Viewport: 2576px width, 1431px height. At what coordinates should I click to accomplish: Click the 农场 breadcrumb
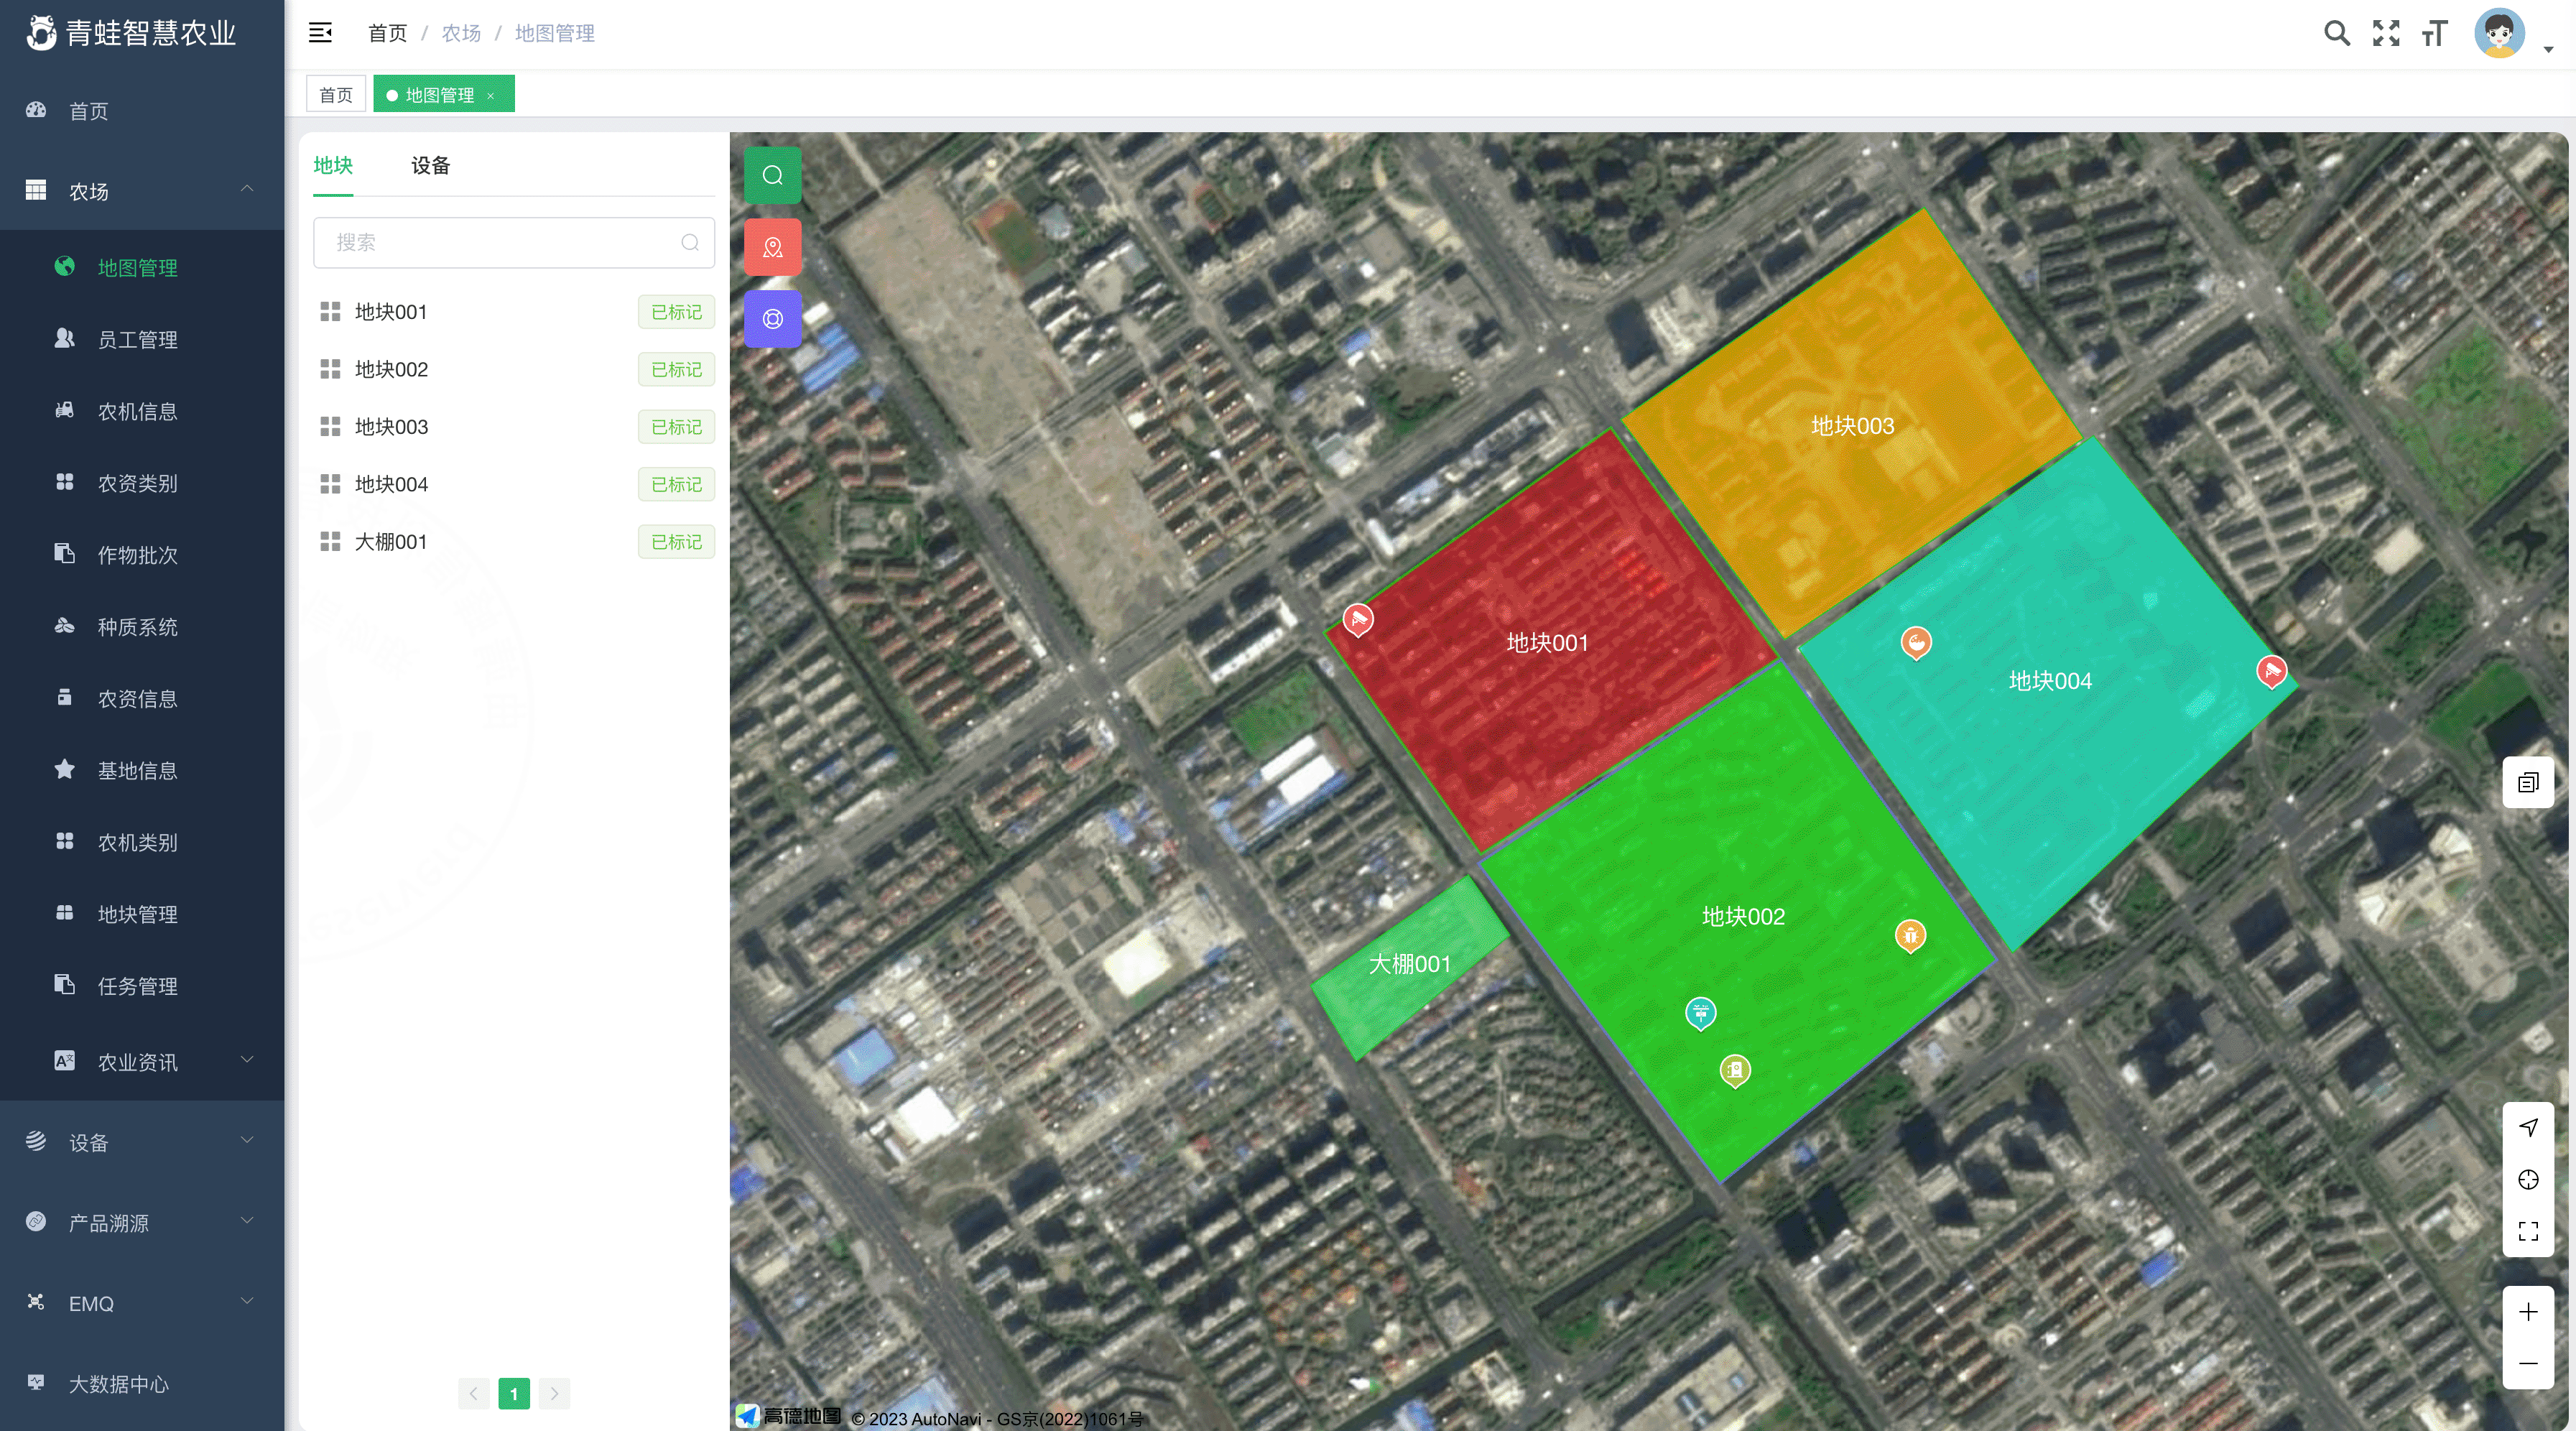coord(461,33)
